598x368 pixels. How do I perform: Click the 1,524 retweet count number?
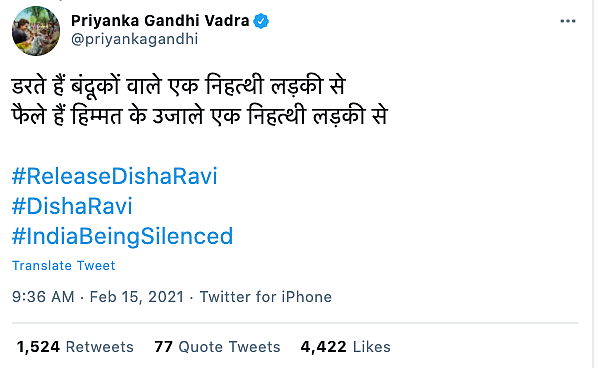click(38, 347)
